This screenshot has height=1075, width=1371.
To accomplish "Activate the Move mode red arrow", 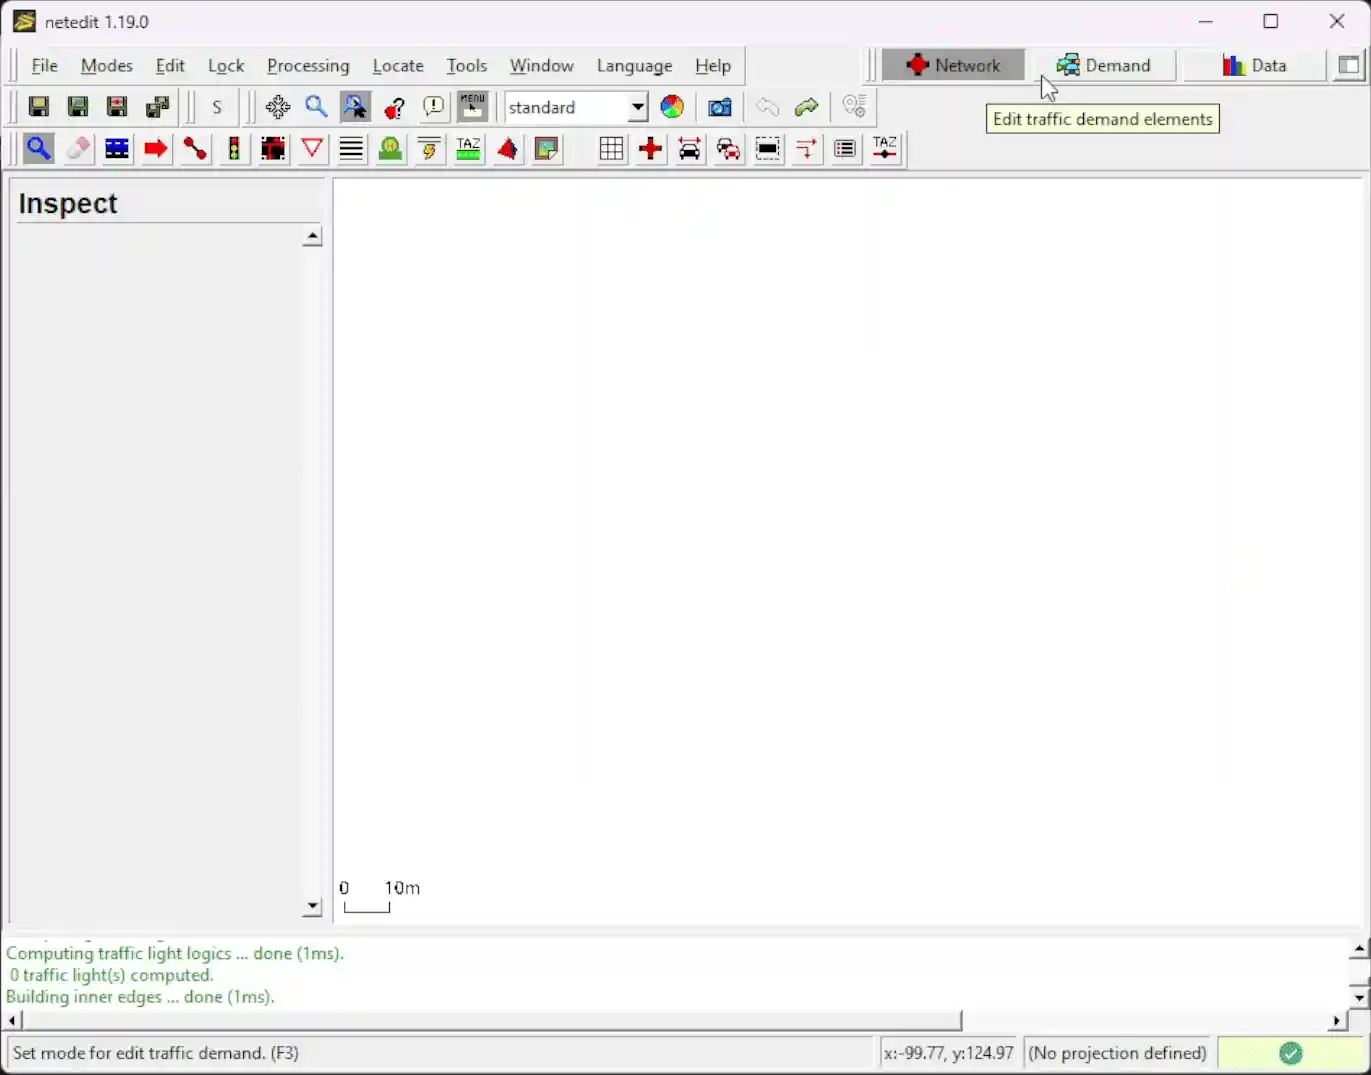I will (156, 149).
